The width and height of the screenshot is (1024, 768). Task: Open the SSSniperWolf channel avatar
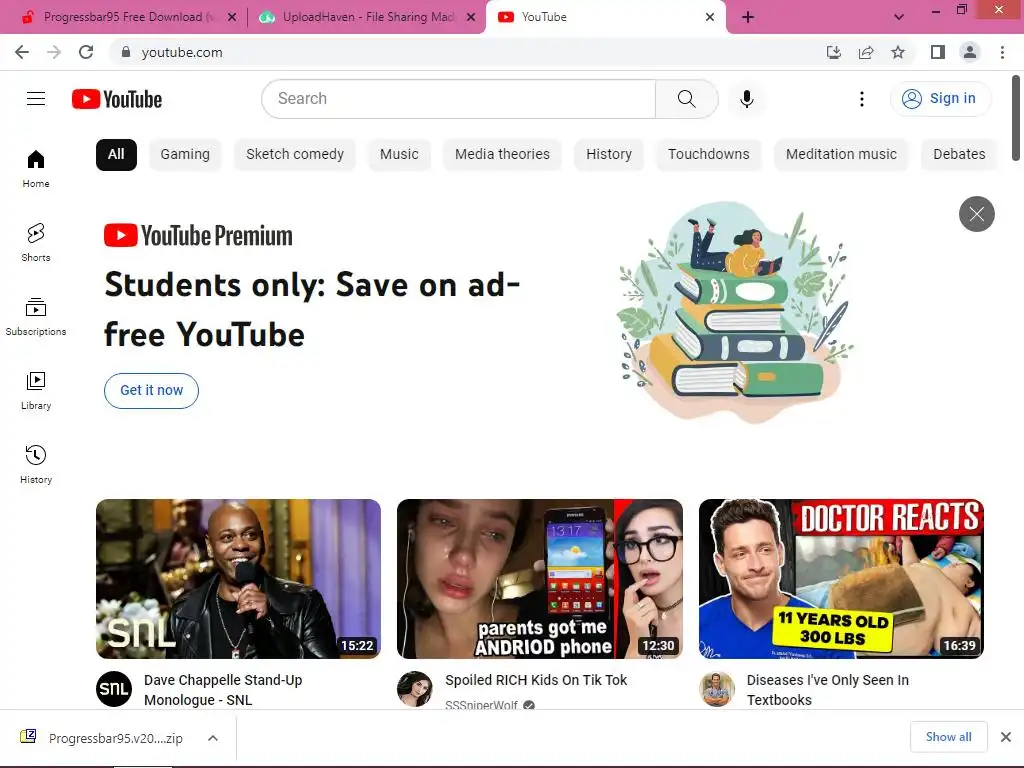(415, 689)
